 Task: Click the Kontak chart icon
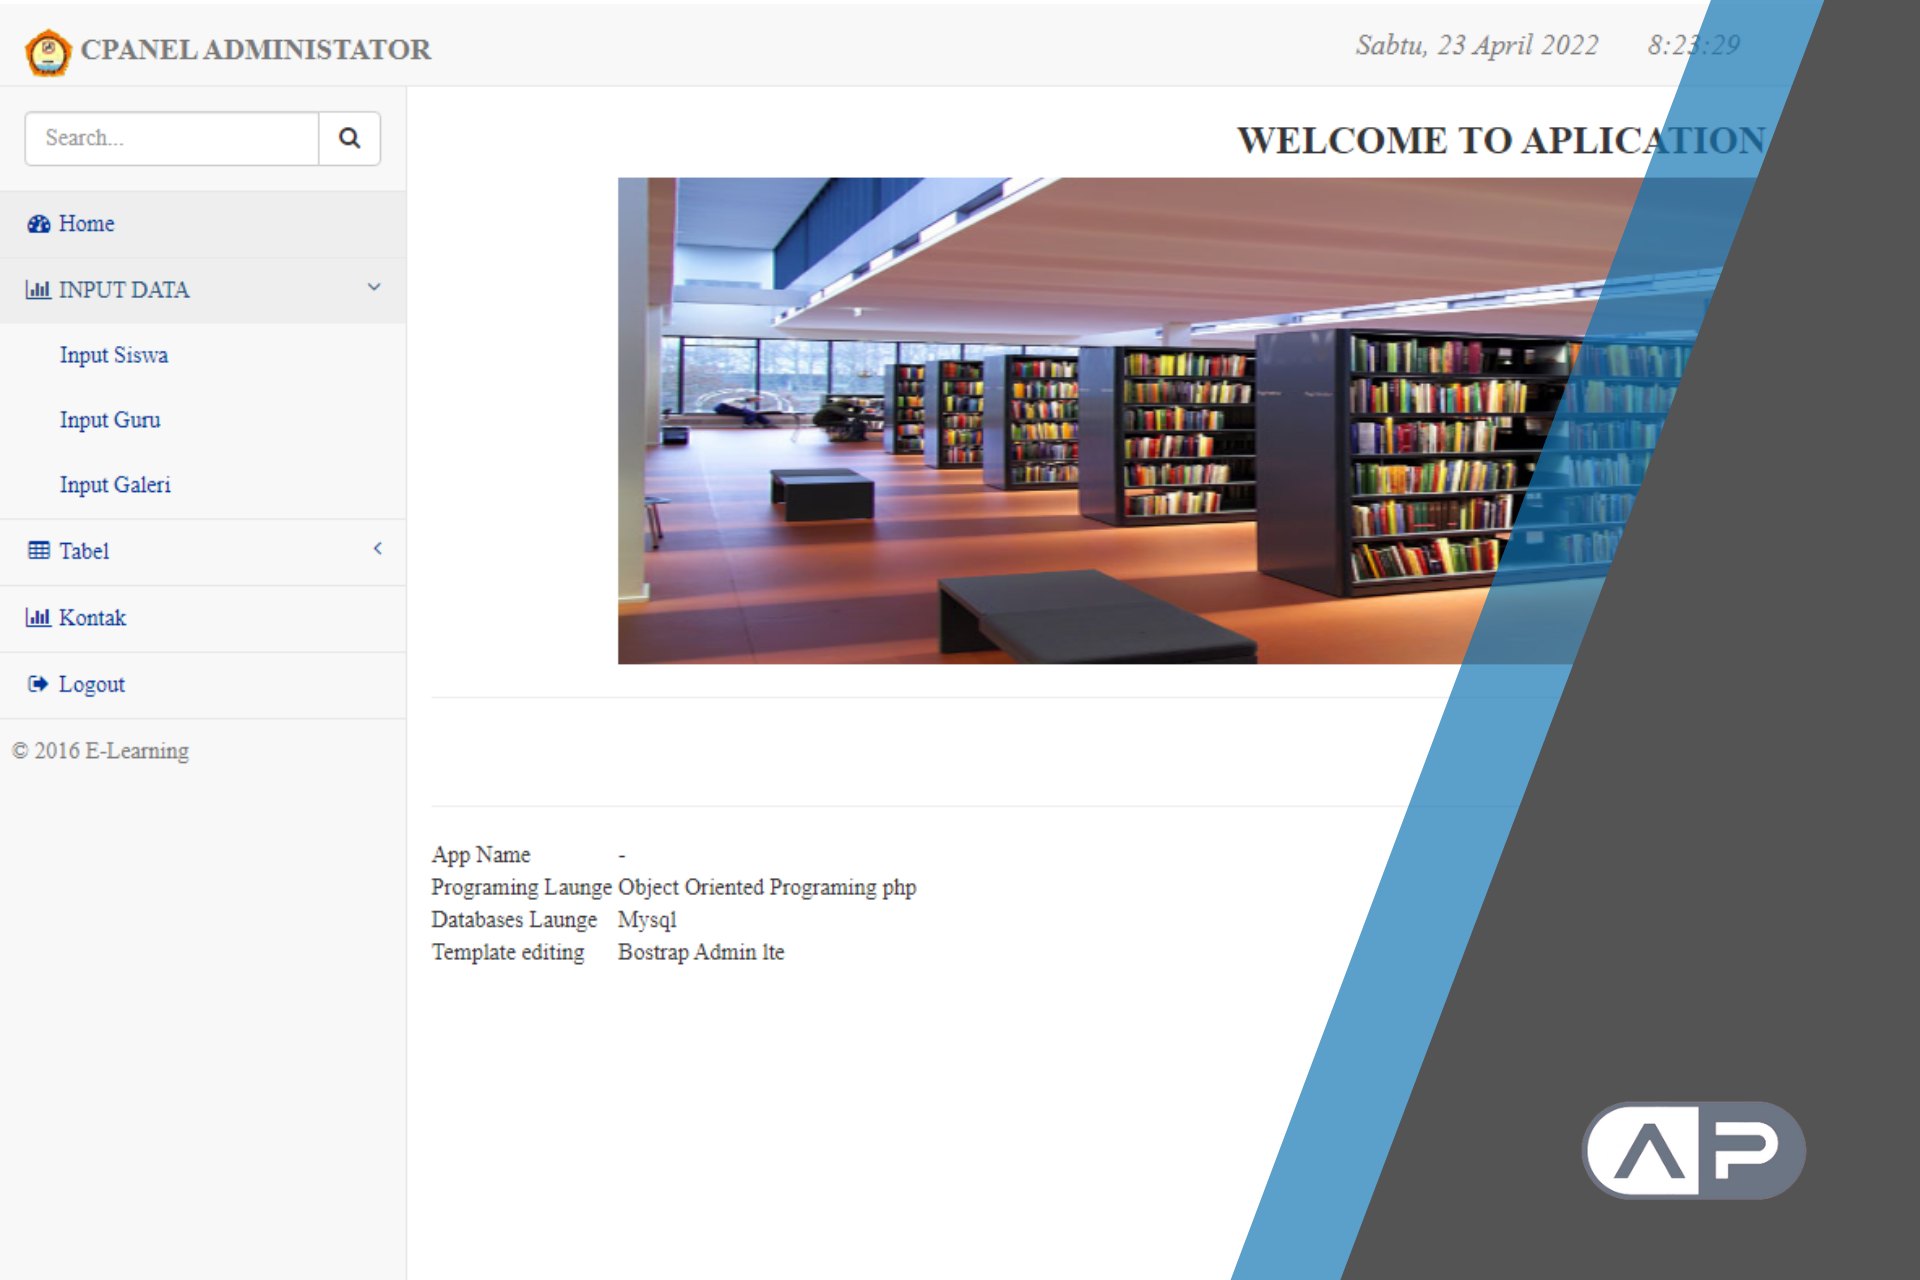(38, 618)
